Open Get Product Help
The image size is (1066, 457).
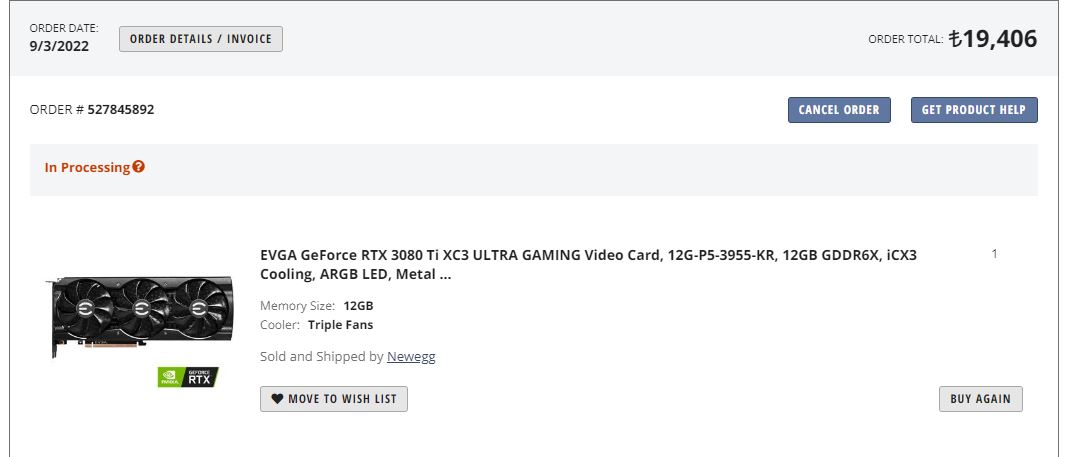pyautogui.click(x=974, y=110)
